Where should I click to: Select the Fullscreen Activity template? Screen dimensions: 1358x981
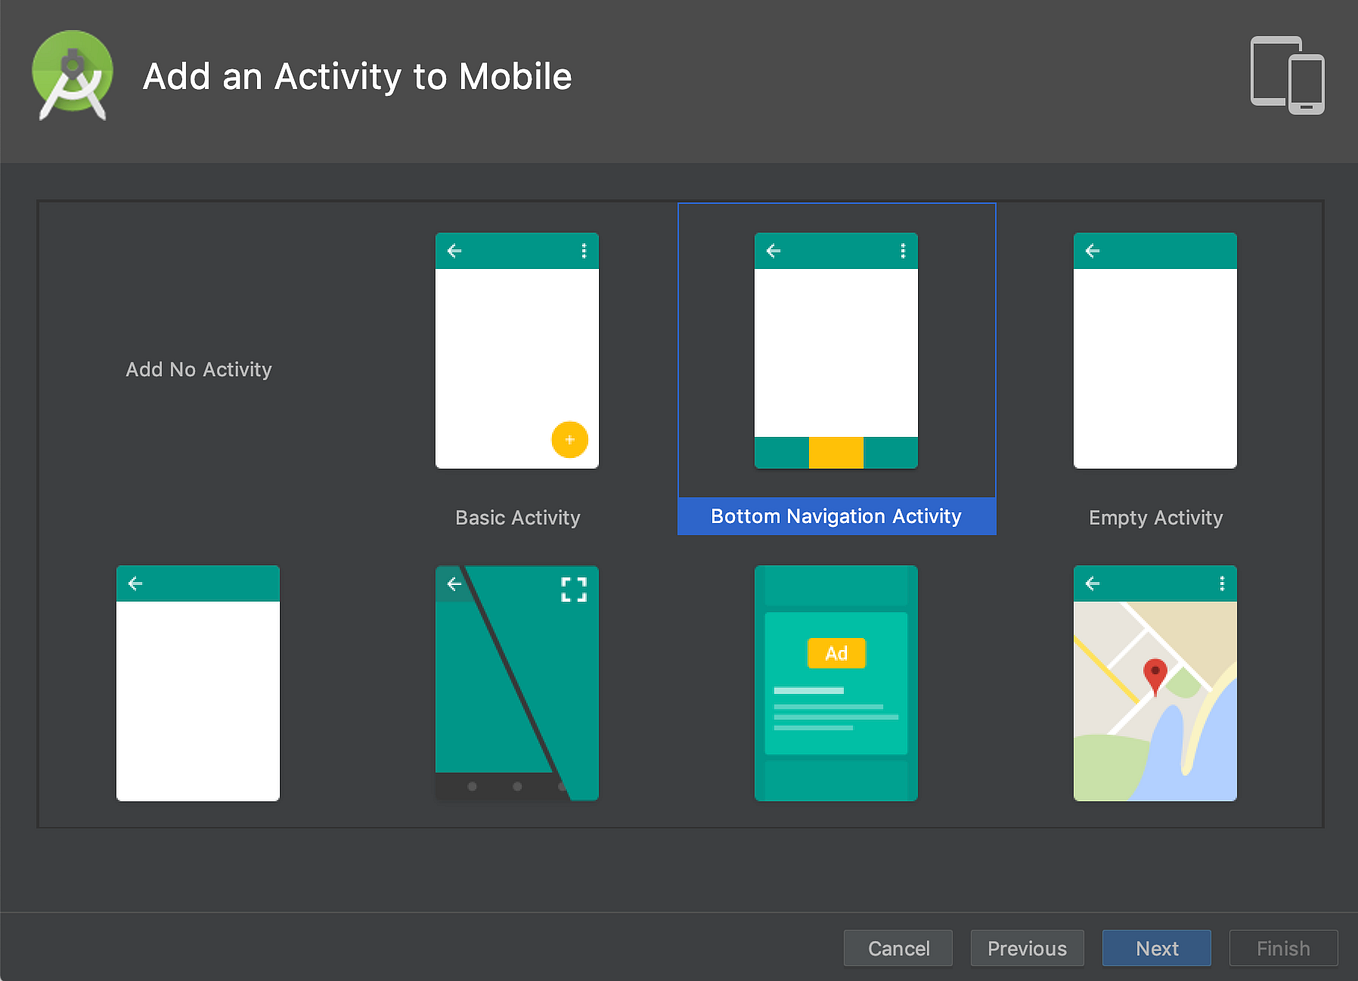click(x=517, y=684)
